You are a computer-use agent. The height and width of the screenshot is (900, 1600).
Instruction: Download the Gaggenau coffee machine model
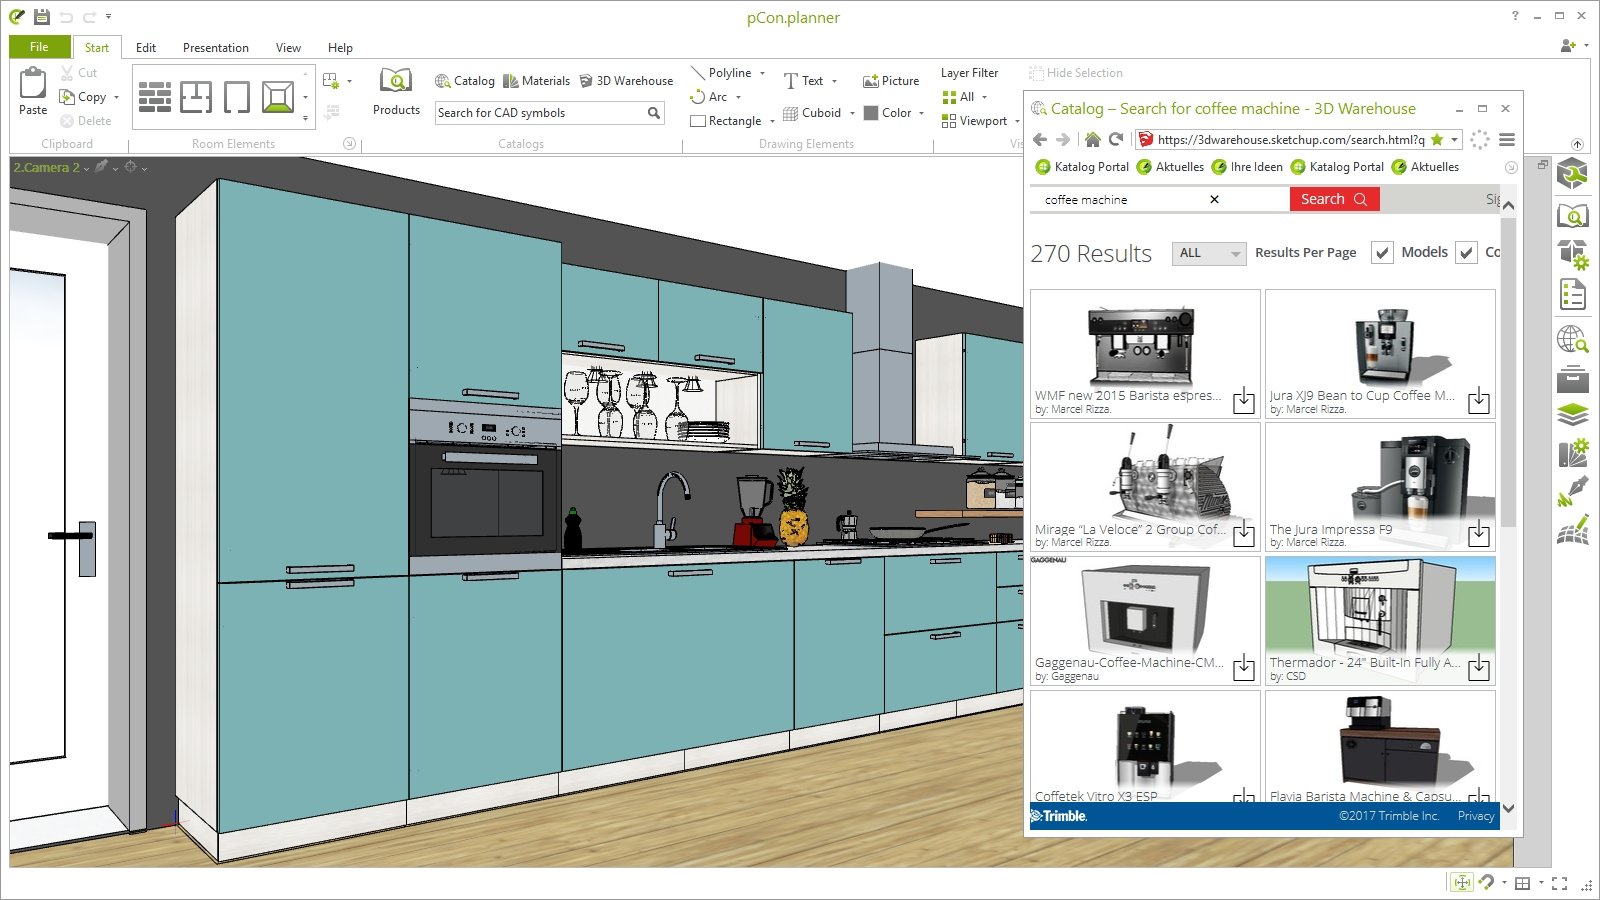[x=1244, y=667]
